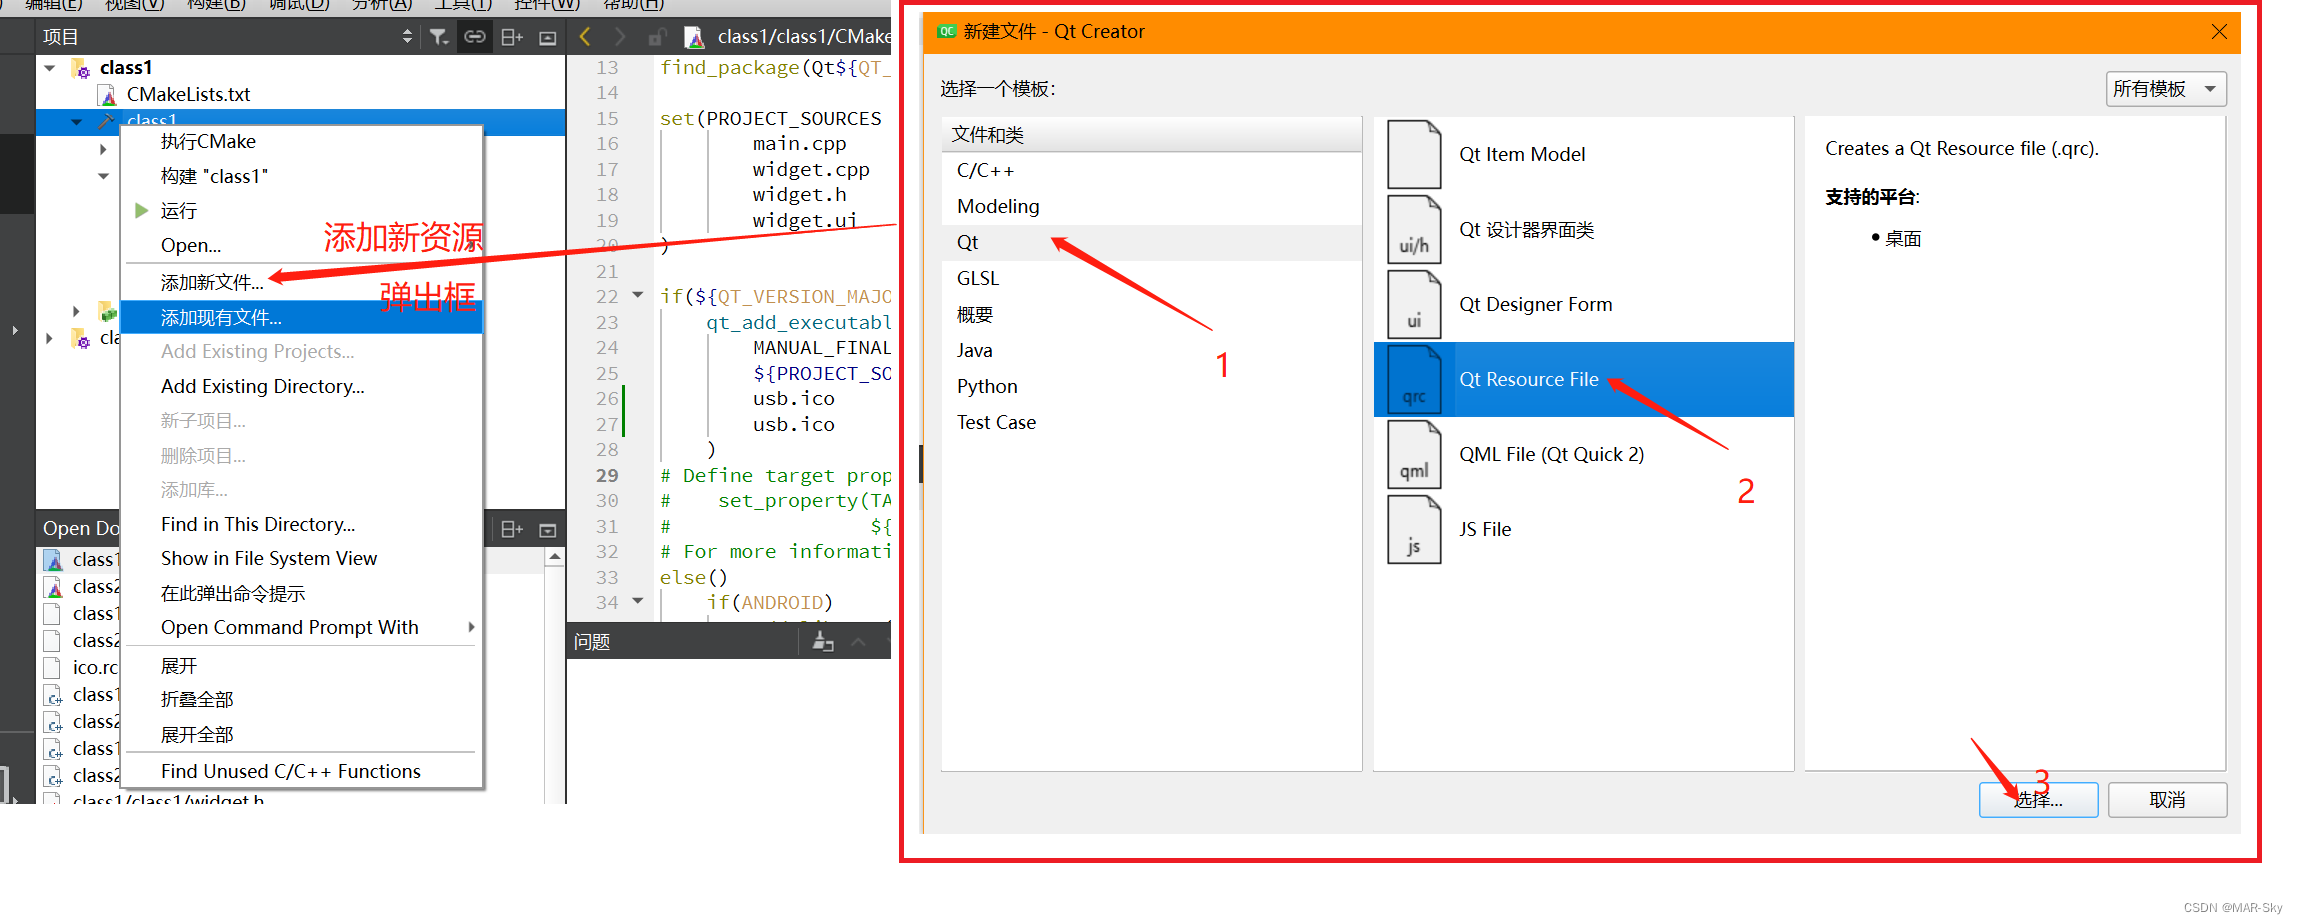The width and height of the screenshot is (2298, 924).
Task: Collapse the selected class1 target node
Action: click(x=77, y=121)
